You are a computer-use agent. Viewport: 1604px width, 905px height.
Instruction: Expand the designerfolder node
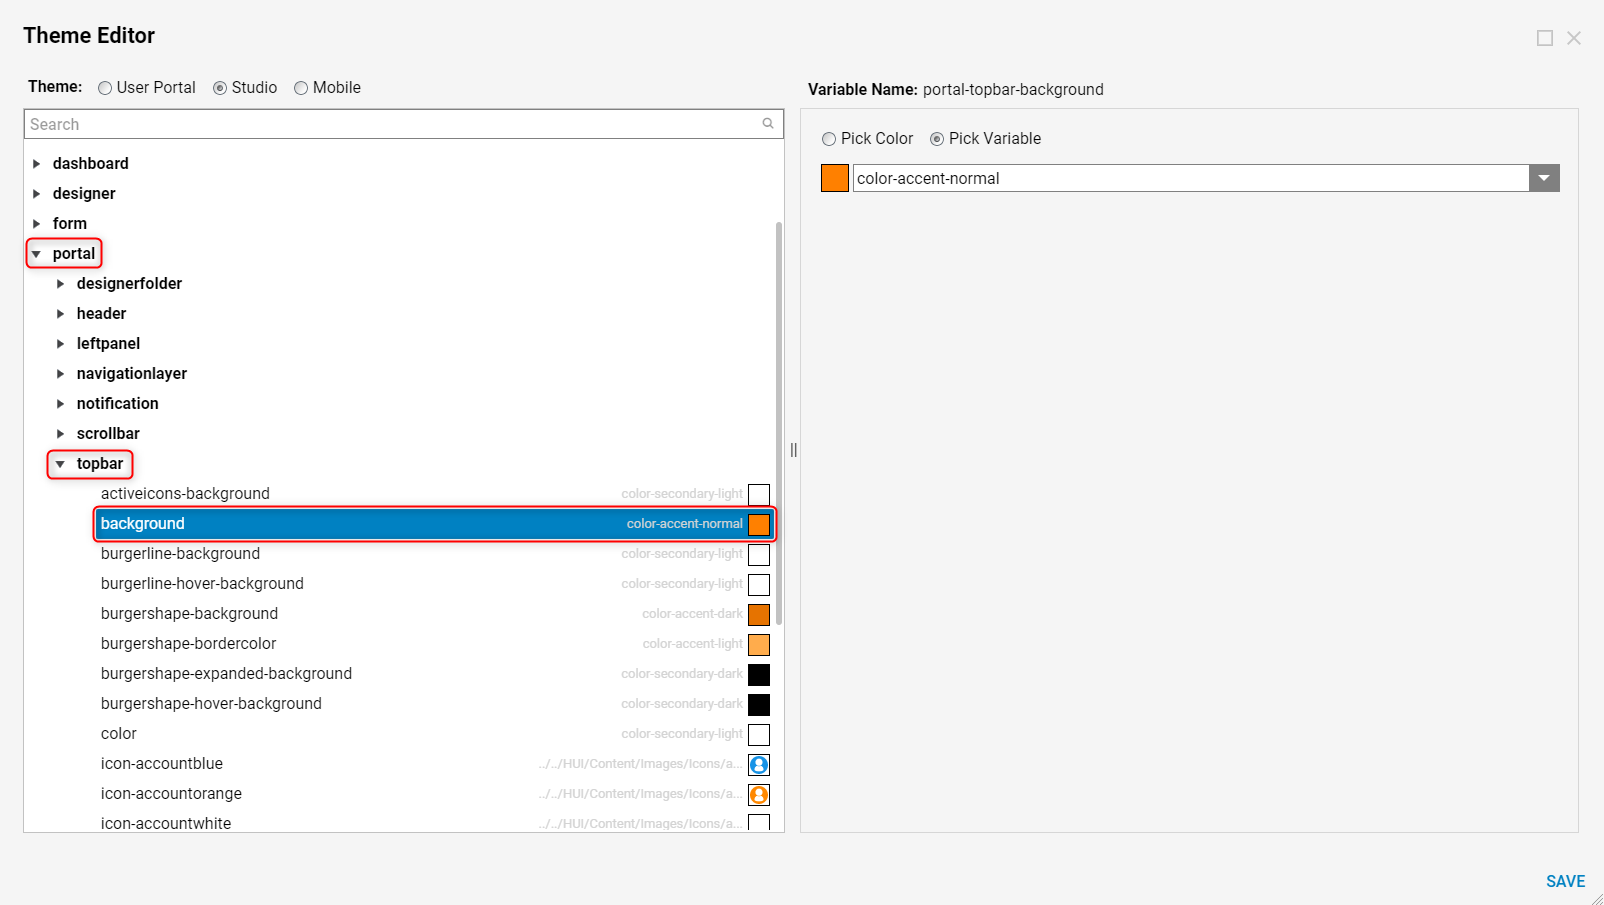tap(61, 284)
